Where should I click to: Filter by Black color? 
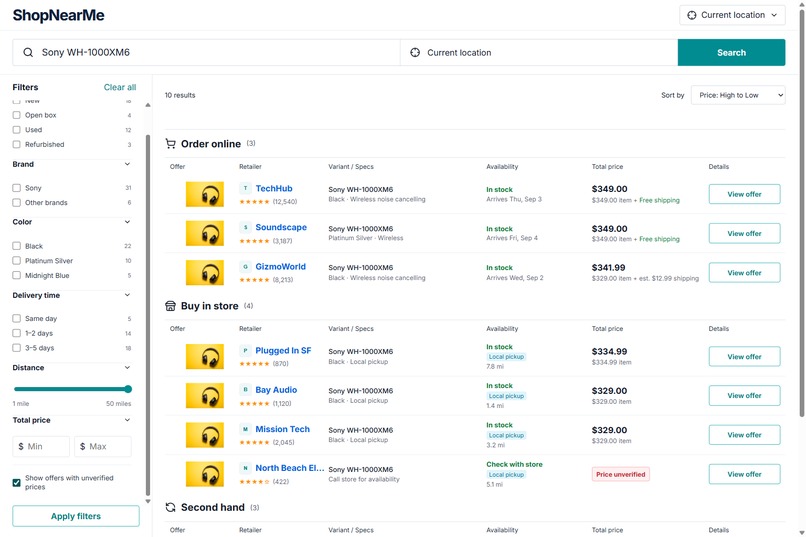click(x=16, y=246)
